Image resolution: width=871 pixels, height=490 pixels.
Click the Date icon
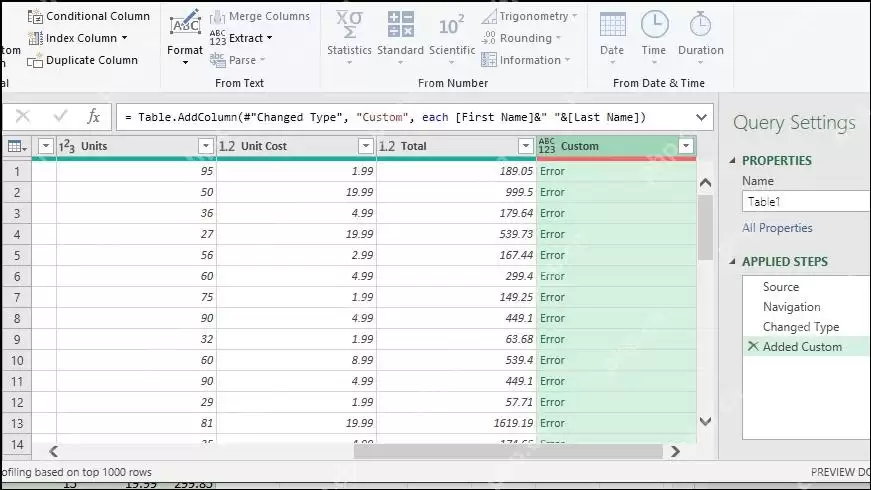612,25
